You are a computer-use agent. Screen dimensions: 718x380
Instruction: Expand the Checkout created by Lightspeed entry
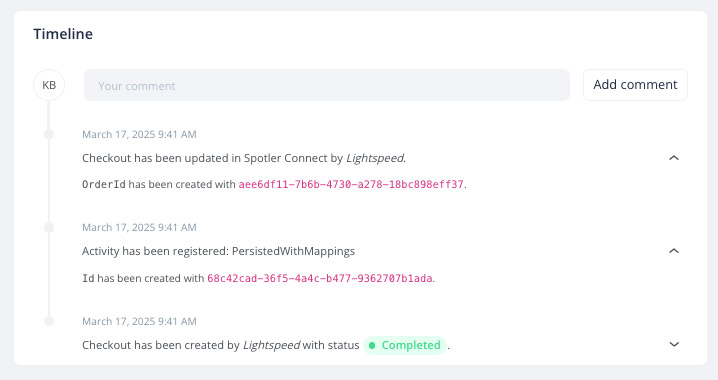[674, 344]
